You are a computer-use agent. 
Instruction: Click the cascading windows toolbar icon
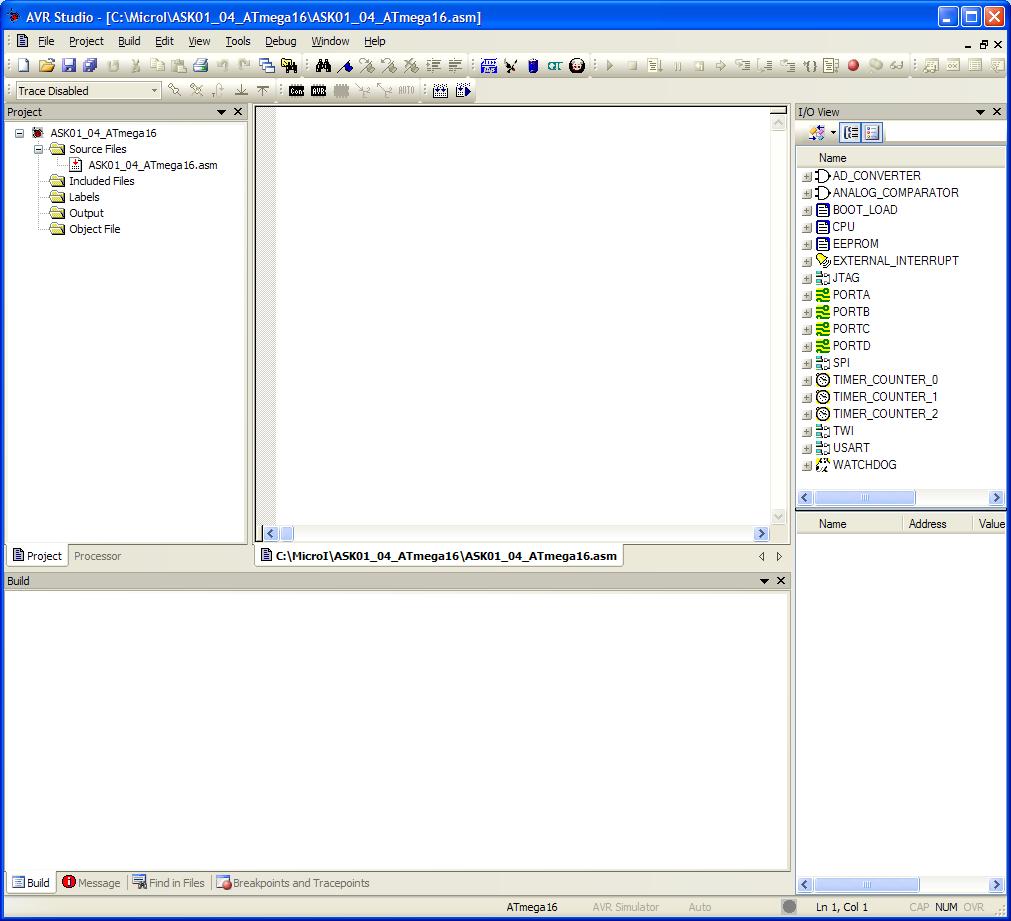(x=266, y=65)
